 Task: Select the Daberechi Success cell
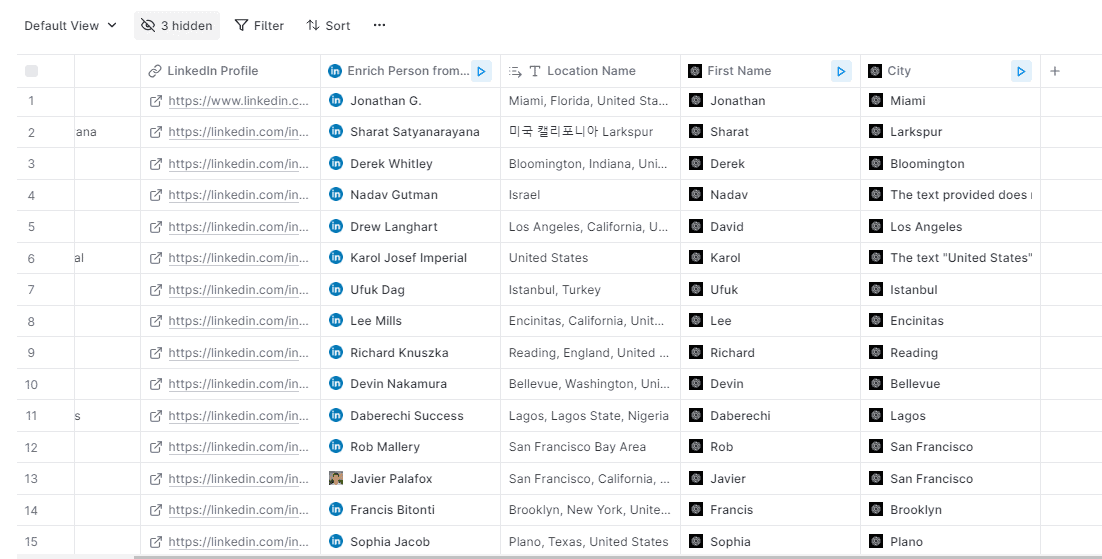(x=410, y=416)
